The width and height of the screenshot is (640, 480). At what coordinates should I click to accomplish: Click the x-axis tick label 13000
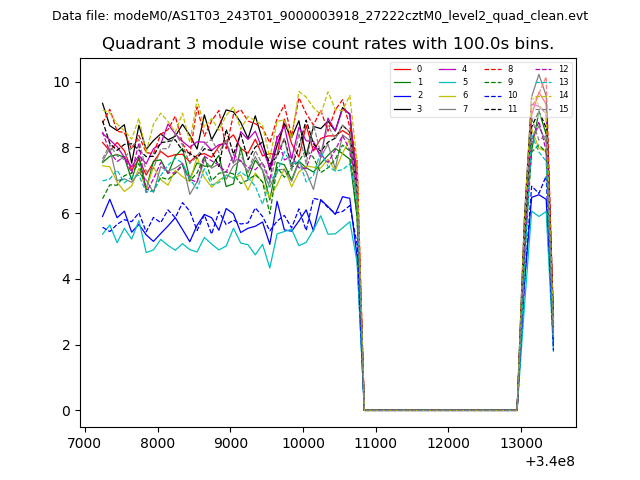pyautogui.click(x=519, y=441)
